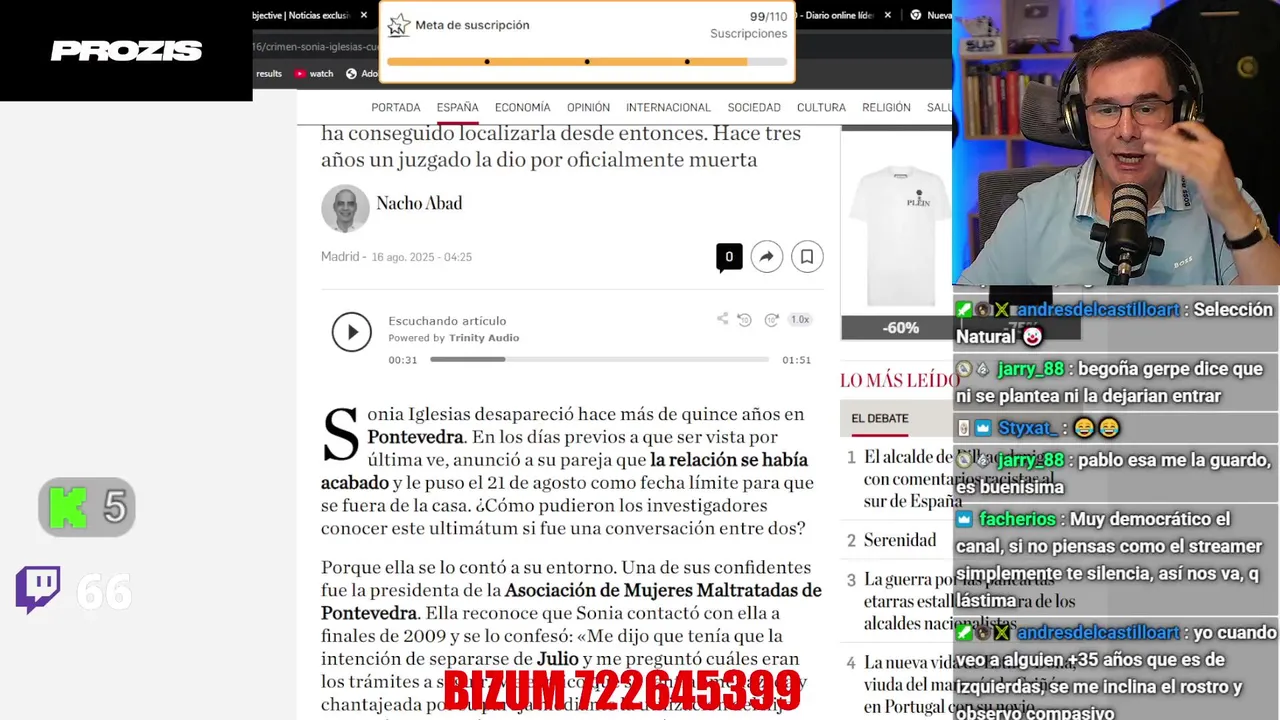
Task: Skip audio forward ten seconds
Action: point(771,320)
